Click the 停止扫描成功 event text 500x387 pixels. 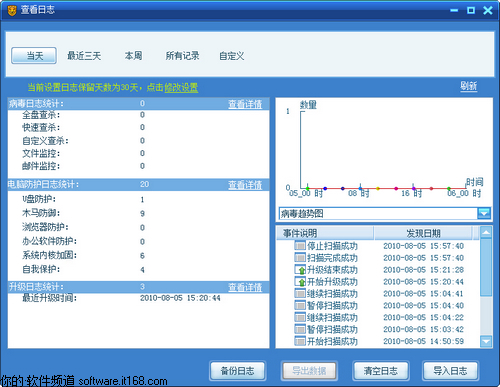coord(332,246)
